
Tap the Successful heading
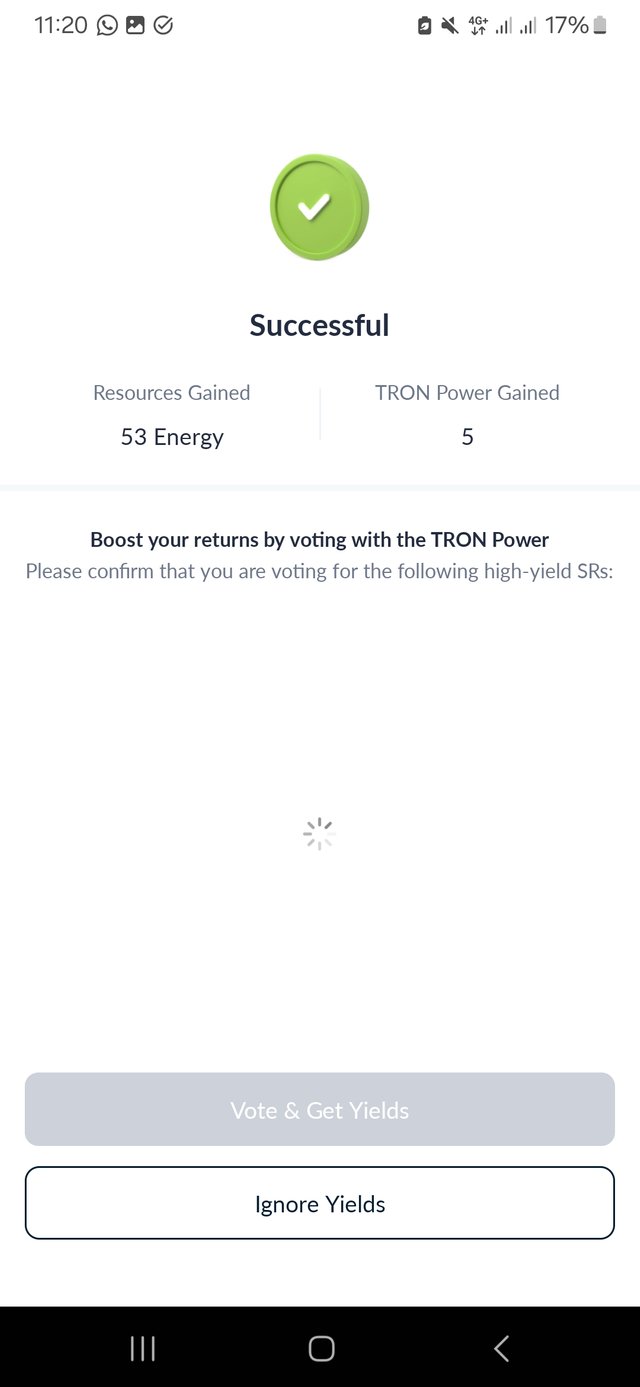point(319,325)
